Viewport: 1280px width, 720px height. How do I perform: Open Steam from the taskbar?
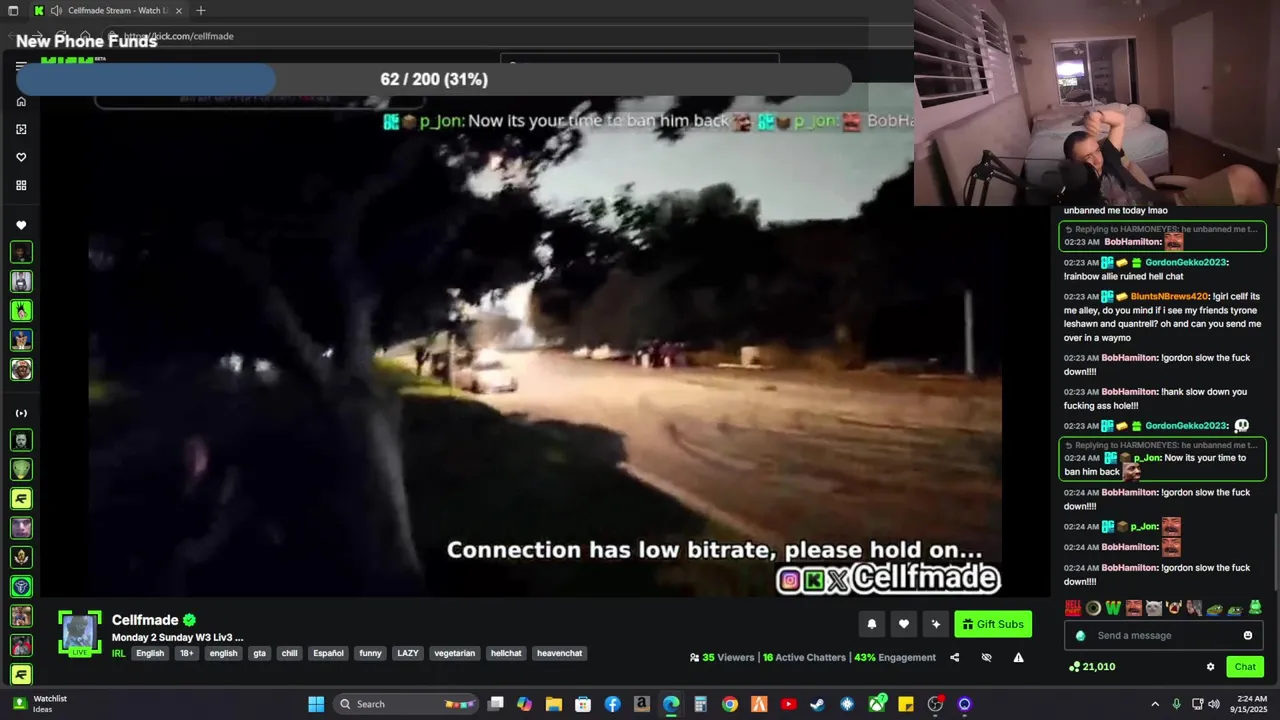[x=818, y=704]
